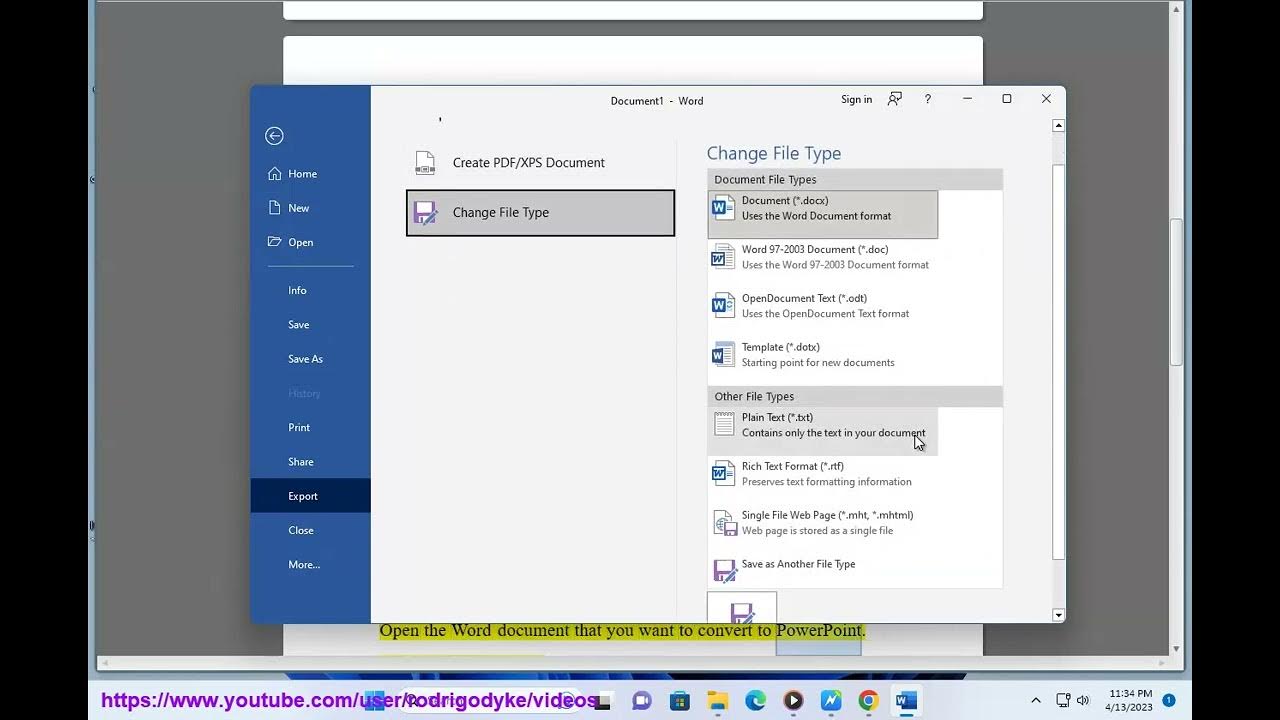Image resolution: width=1280 pixels, height=720 pixels.
Task: Click Sign in in title bar
Action: (856, 99)
